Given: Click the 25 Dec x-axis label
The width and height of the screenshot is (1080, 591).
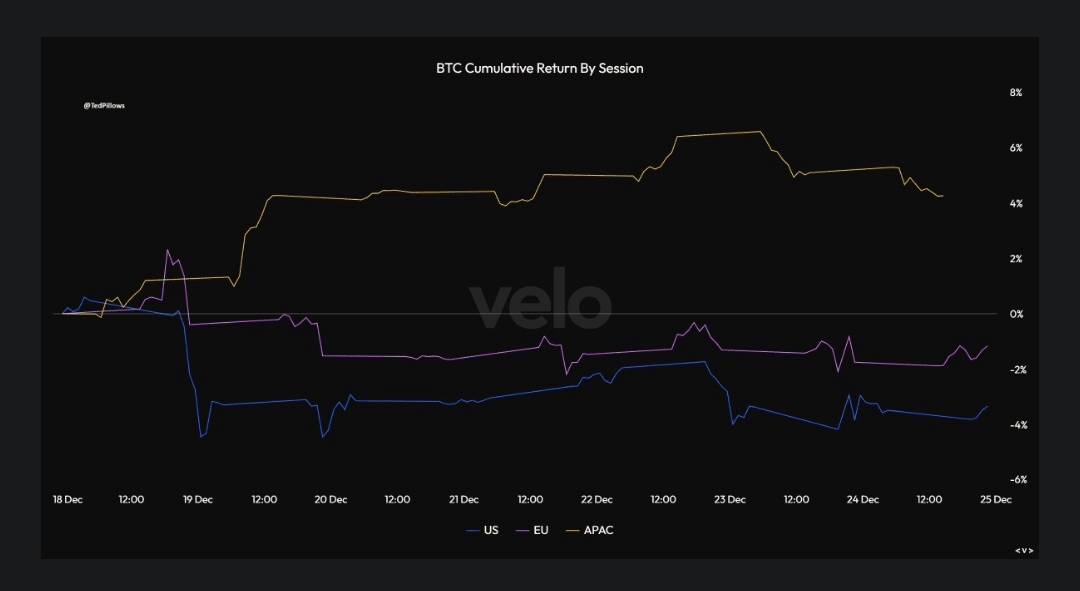Looking at the screenshot, I should 996,499.
